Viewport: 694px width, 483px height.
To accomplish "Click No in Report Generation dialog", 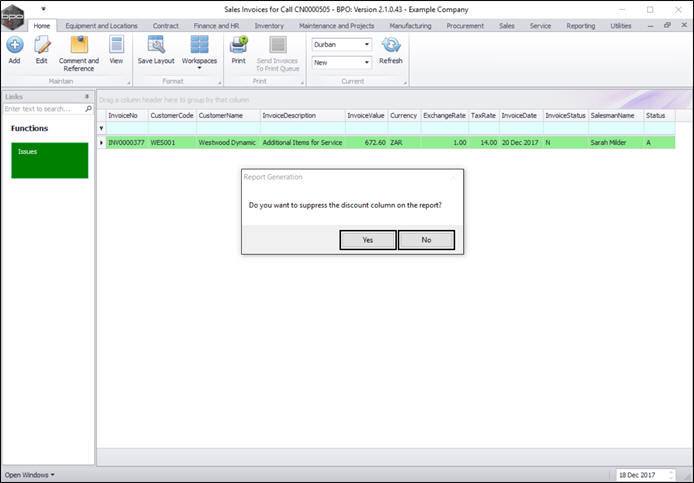I will point(426,240).
